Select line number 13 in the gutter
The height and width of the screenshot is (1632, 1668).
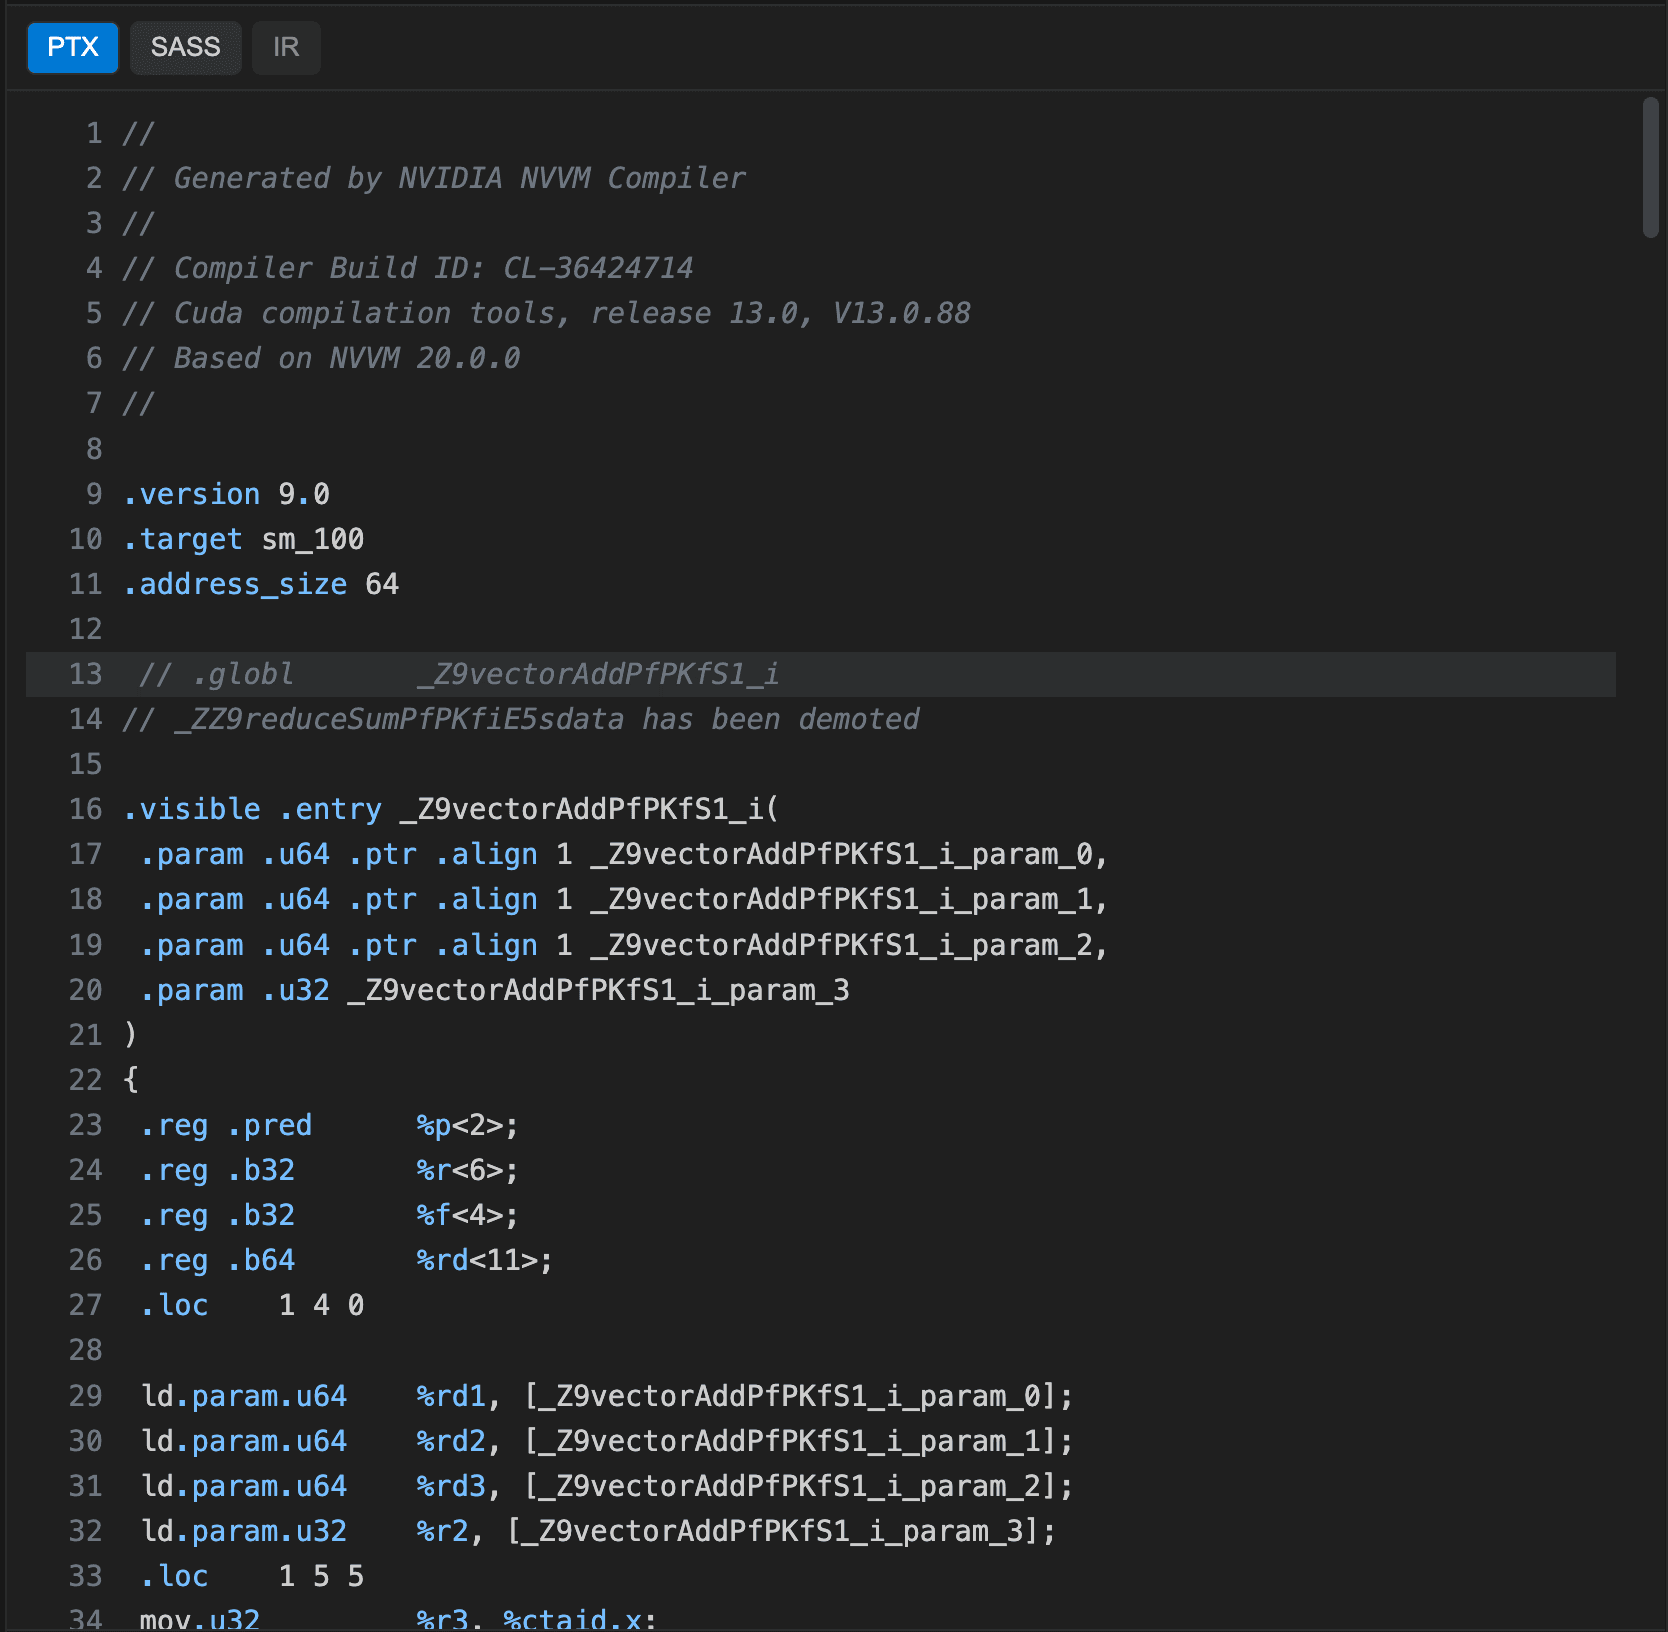pos(86,674)
